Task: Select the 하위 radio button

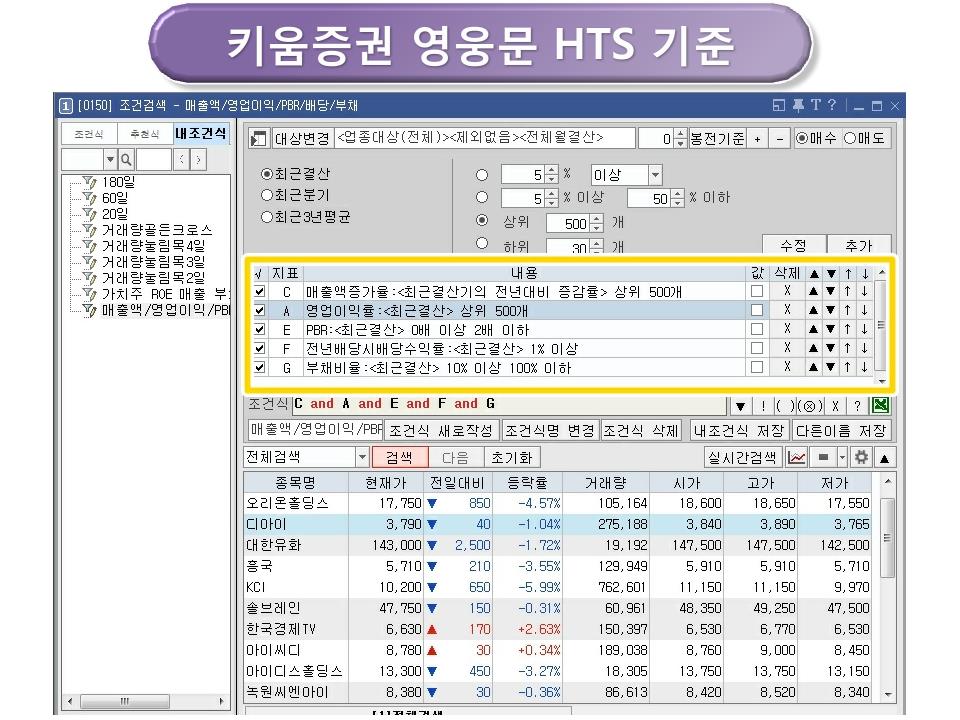Action: [482, 244]
